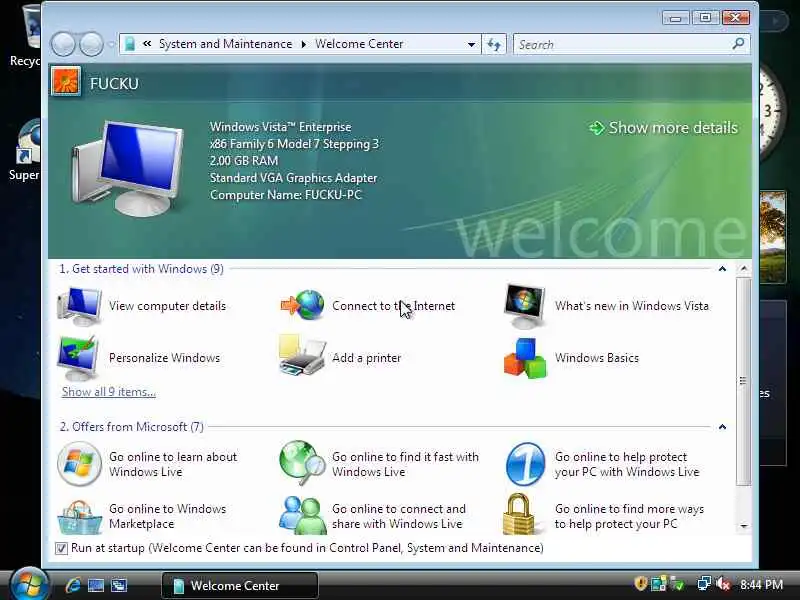Click Windows Vista Enterprise text
Viewport: 800px width, 600px height.
(281, 127)
